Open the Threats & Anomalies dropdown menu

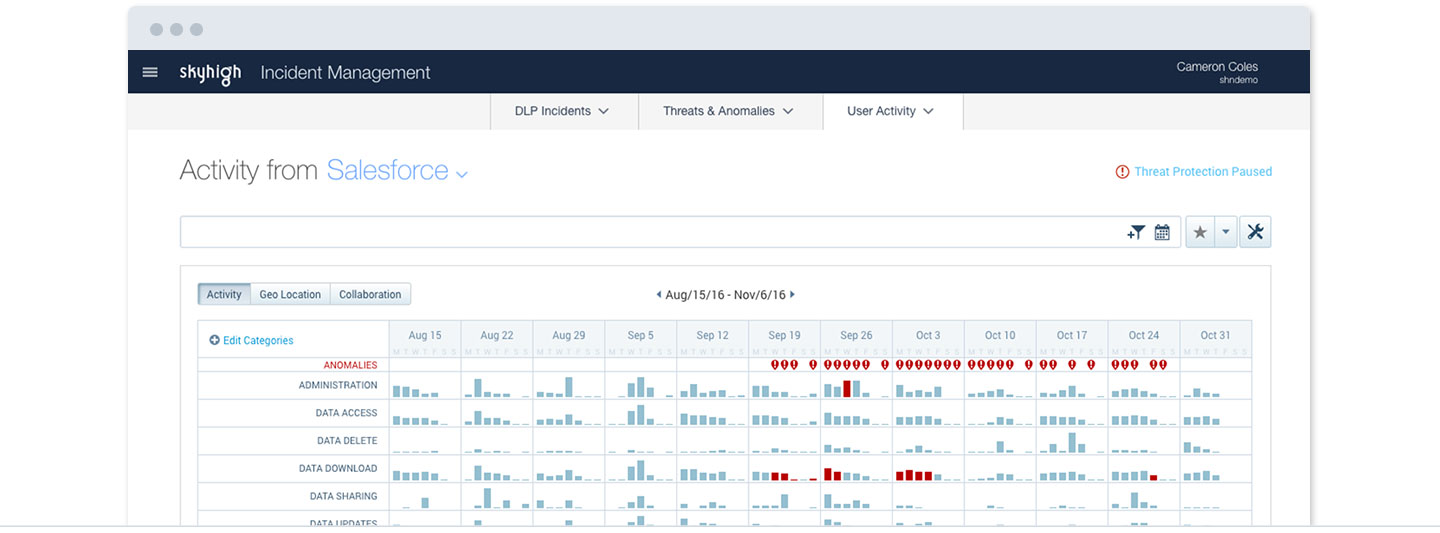(x=730, y=111)
